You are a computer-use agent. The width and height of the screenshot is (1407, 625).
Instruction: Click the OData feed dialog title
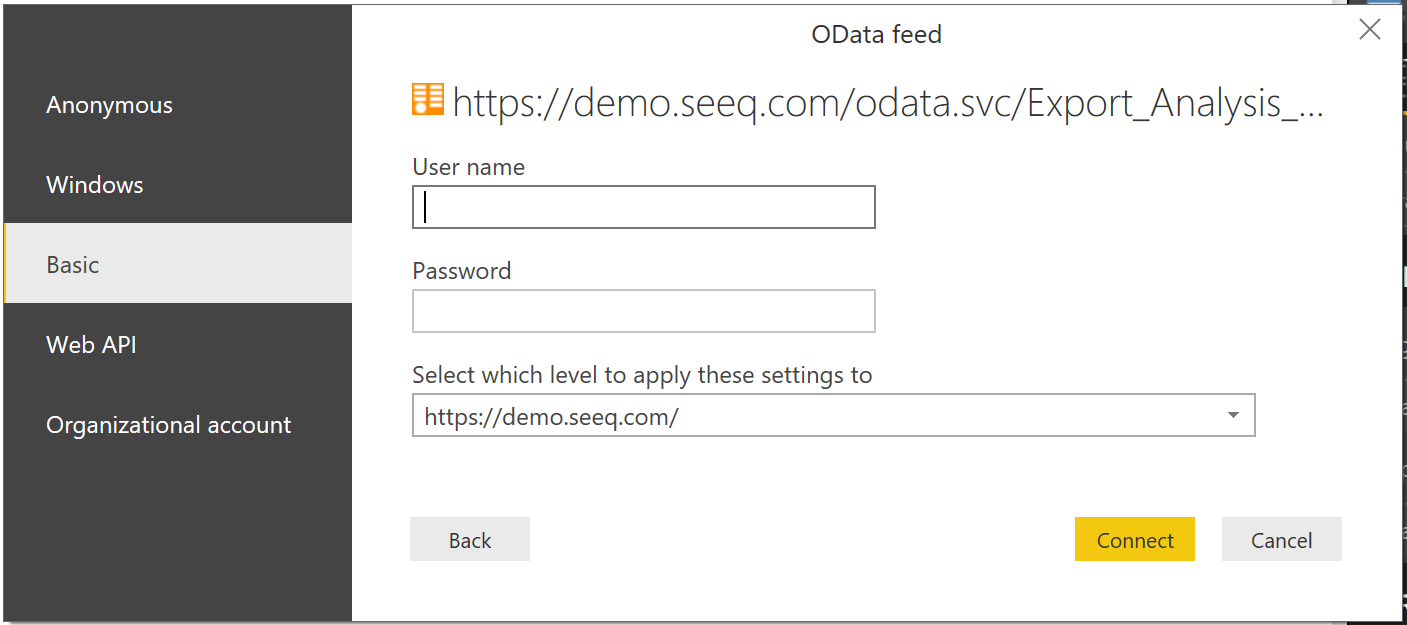click(876, 35)
